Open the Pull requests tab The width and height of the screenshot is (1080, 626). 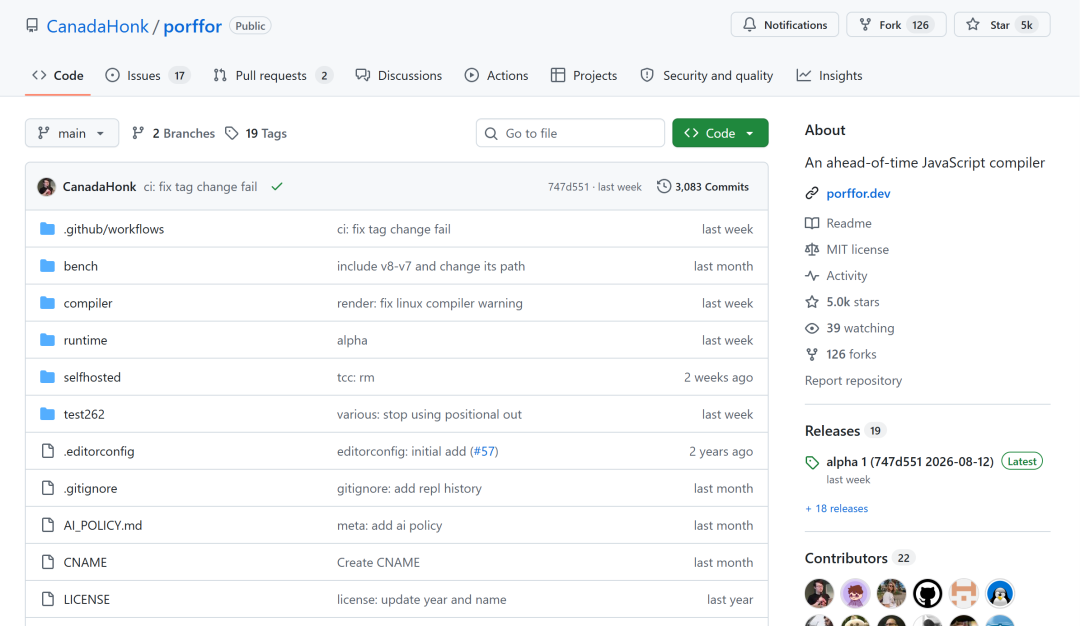tap(273, 76)
